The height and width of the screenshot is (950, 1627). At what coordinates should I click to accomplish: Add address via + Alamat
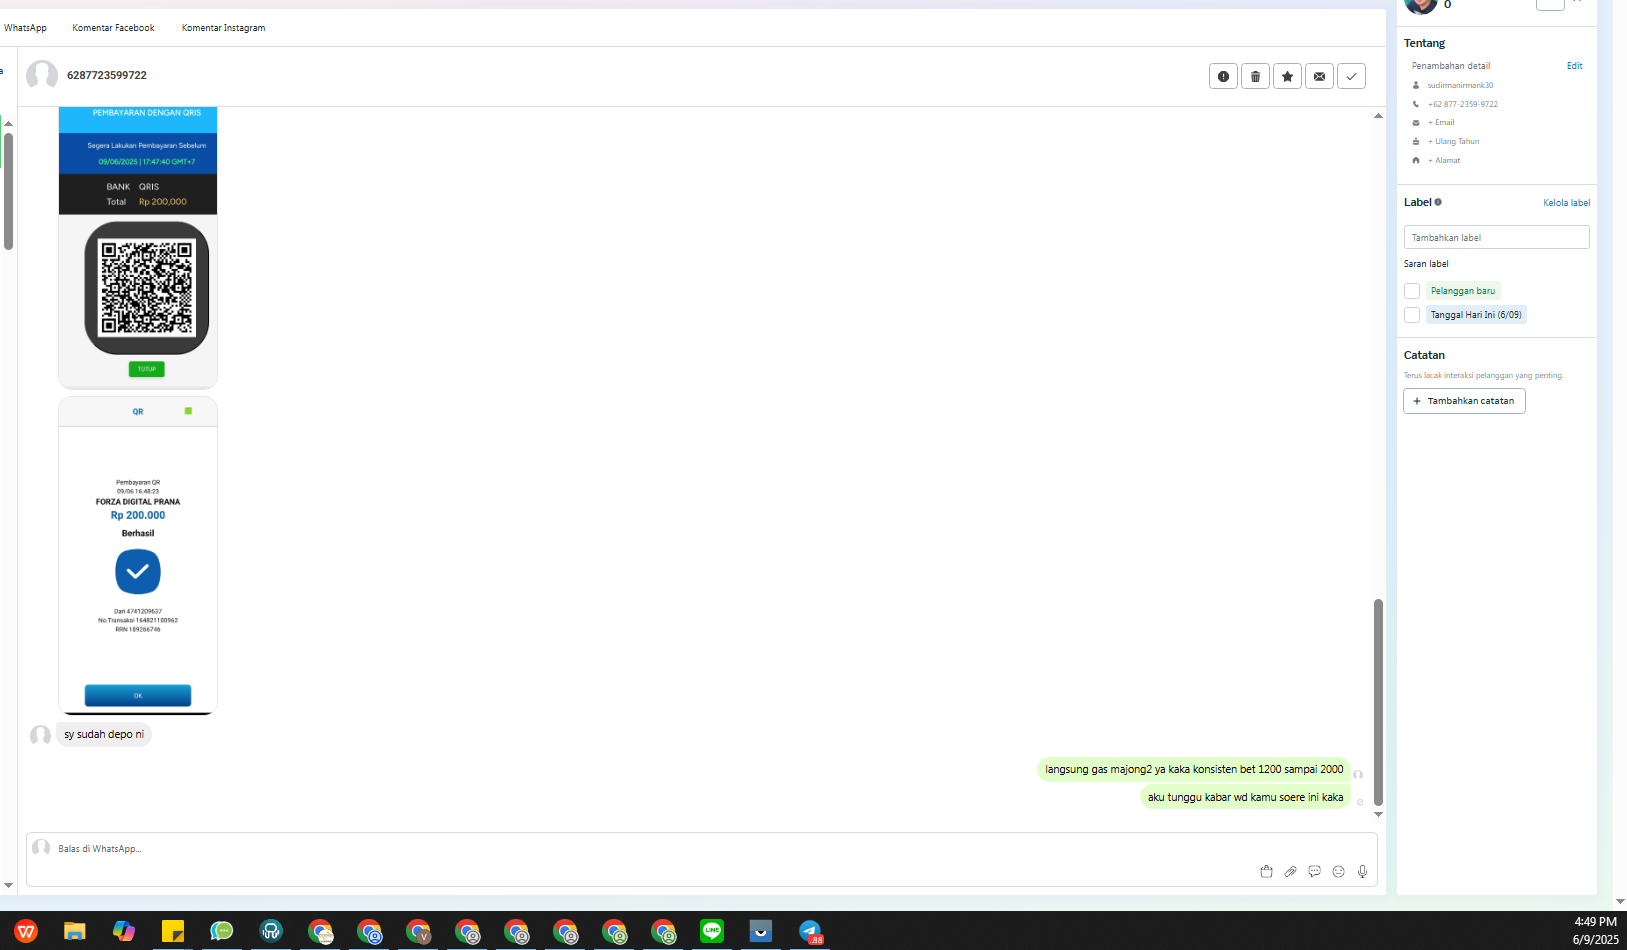1444,161
